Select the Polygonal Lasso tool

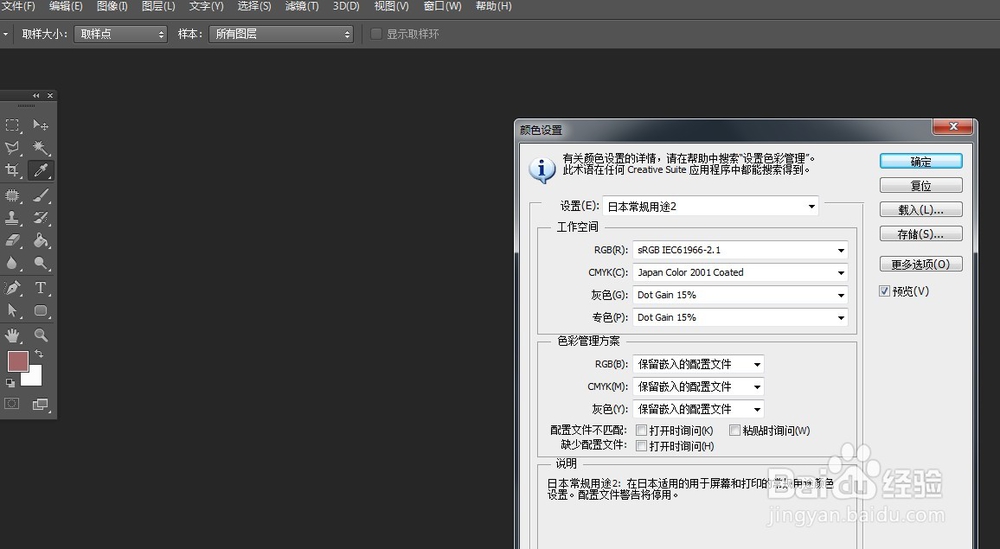(x=12, y=148)
